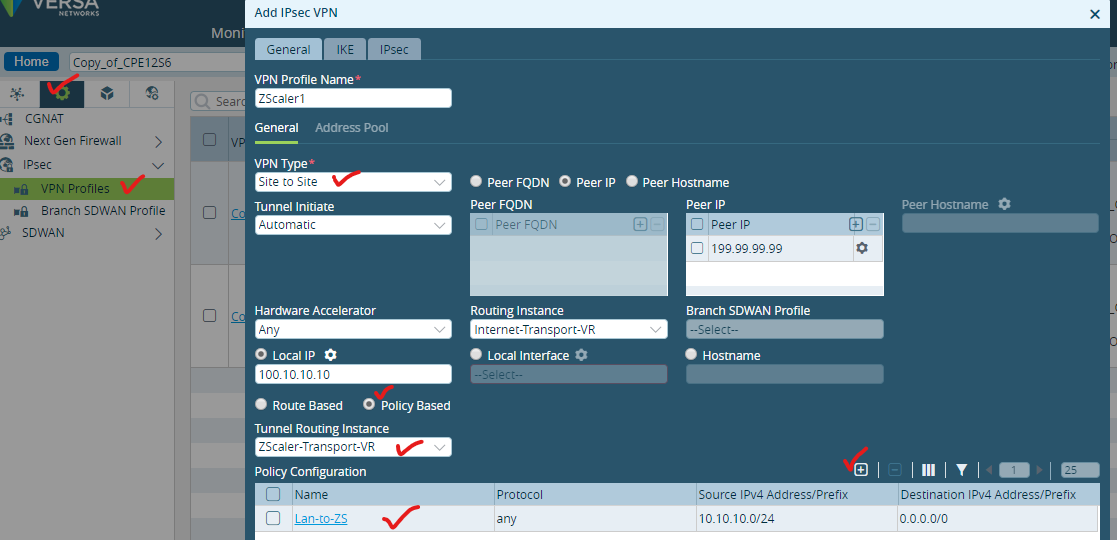Remove a Peer IP entry
1117x540 pixels.
coord(872,224)
